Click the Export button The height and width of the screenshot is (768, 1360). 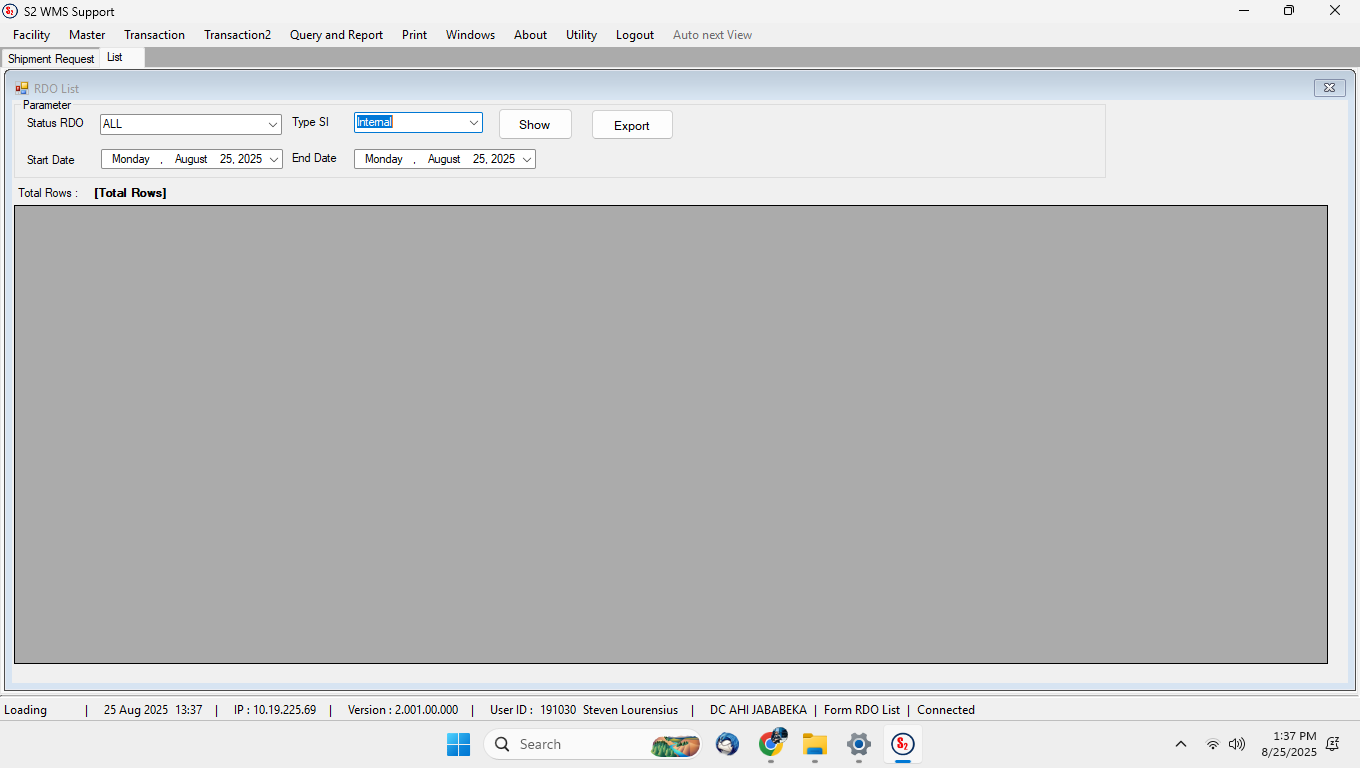click(632, 125)
